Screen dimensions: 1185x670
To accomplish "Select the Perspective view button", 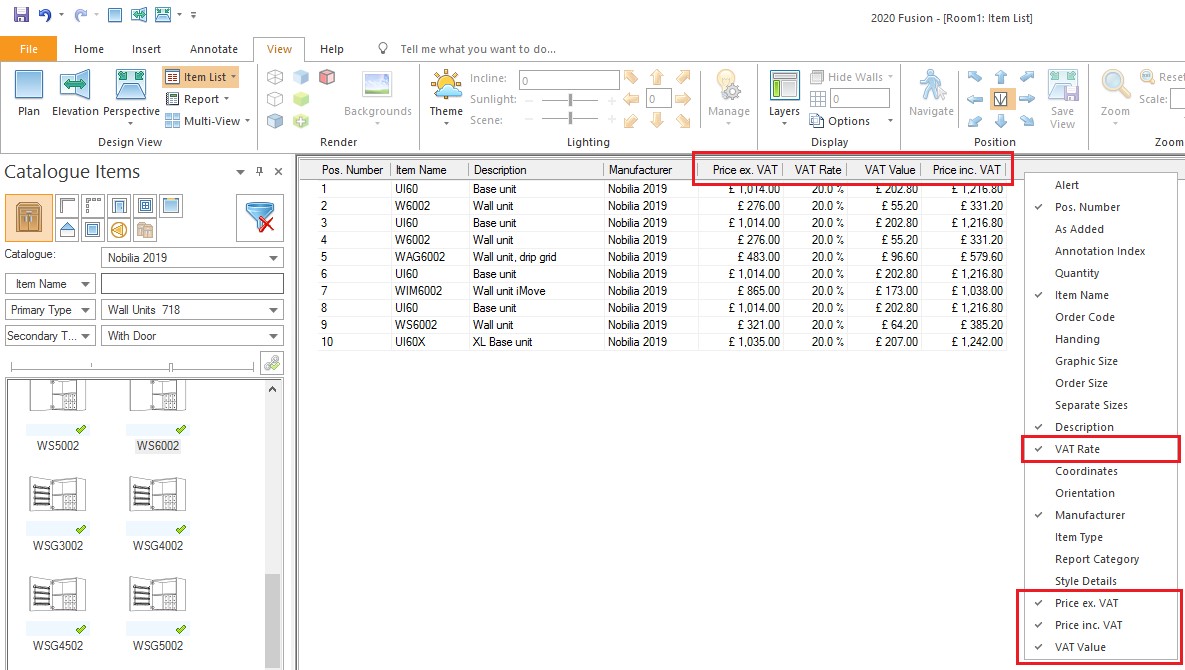I will tap(131, 95).
